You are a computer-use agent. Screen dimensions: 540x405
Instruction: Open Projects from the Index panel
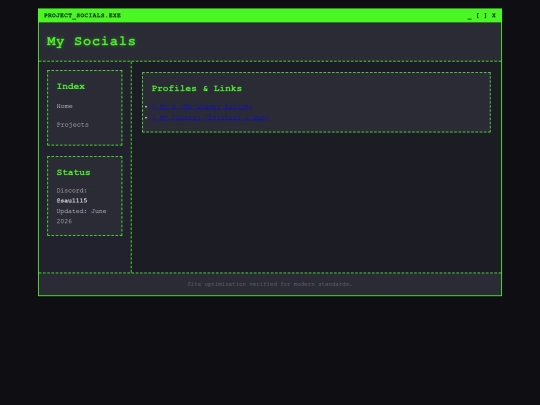tap(72, 125)
